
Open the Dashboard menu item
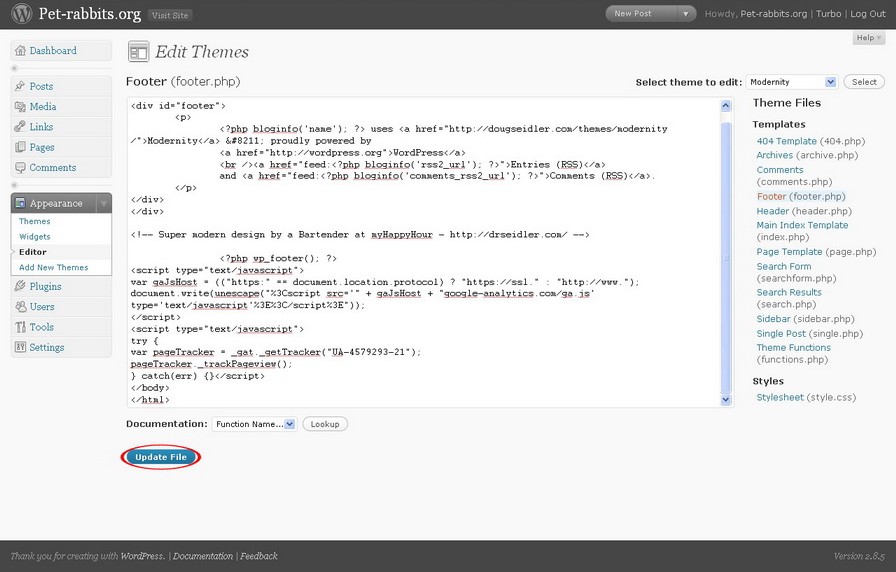(53, 51)
